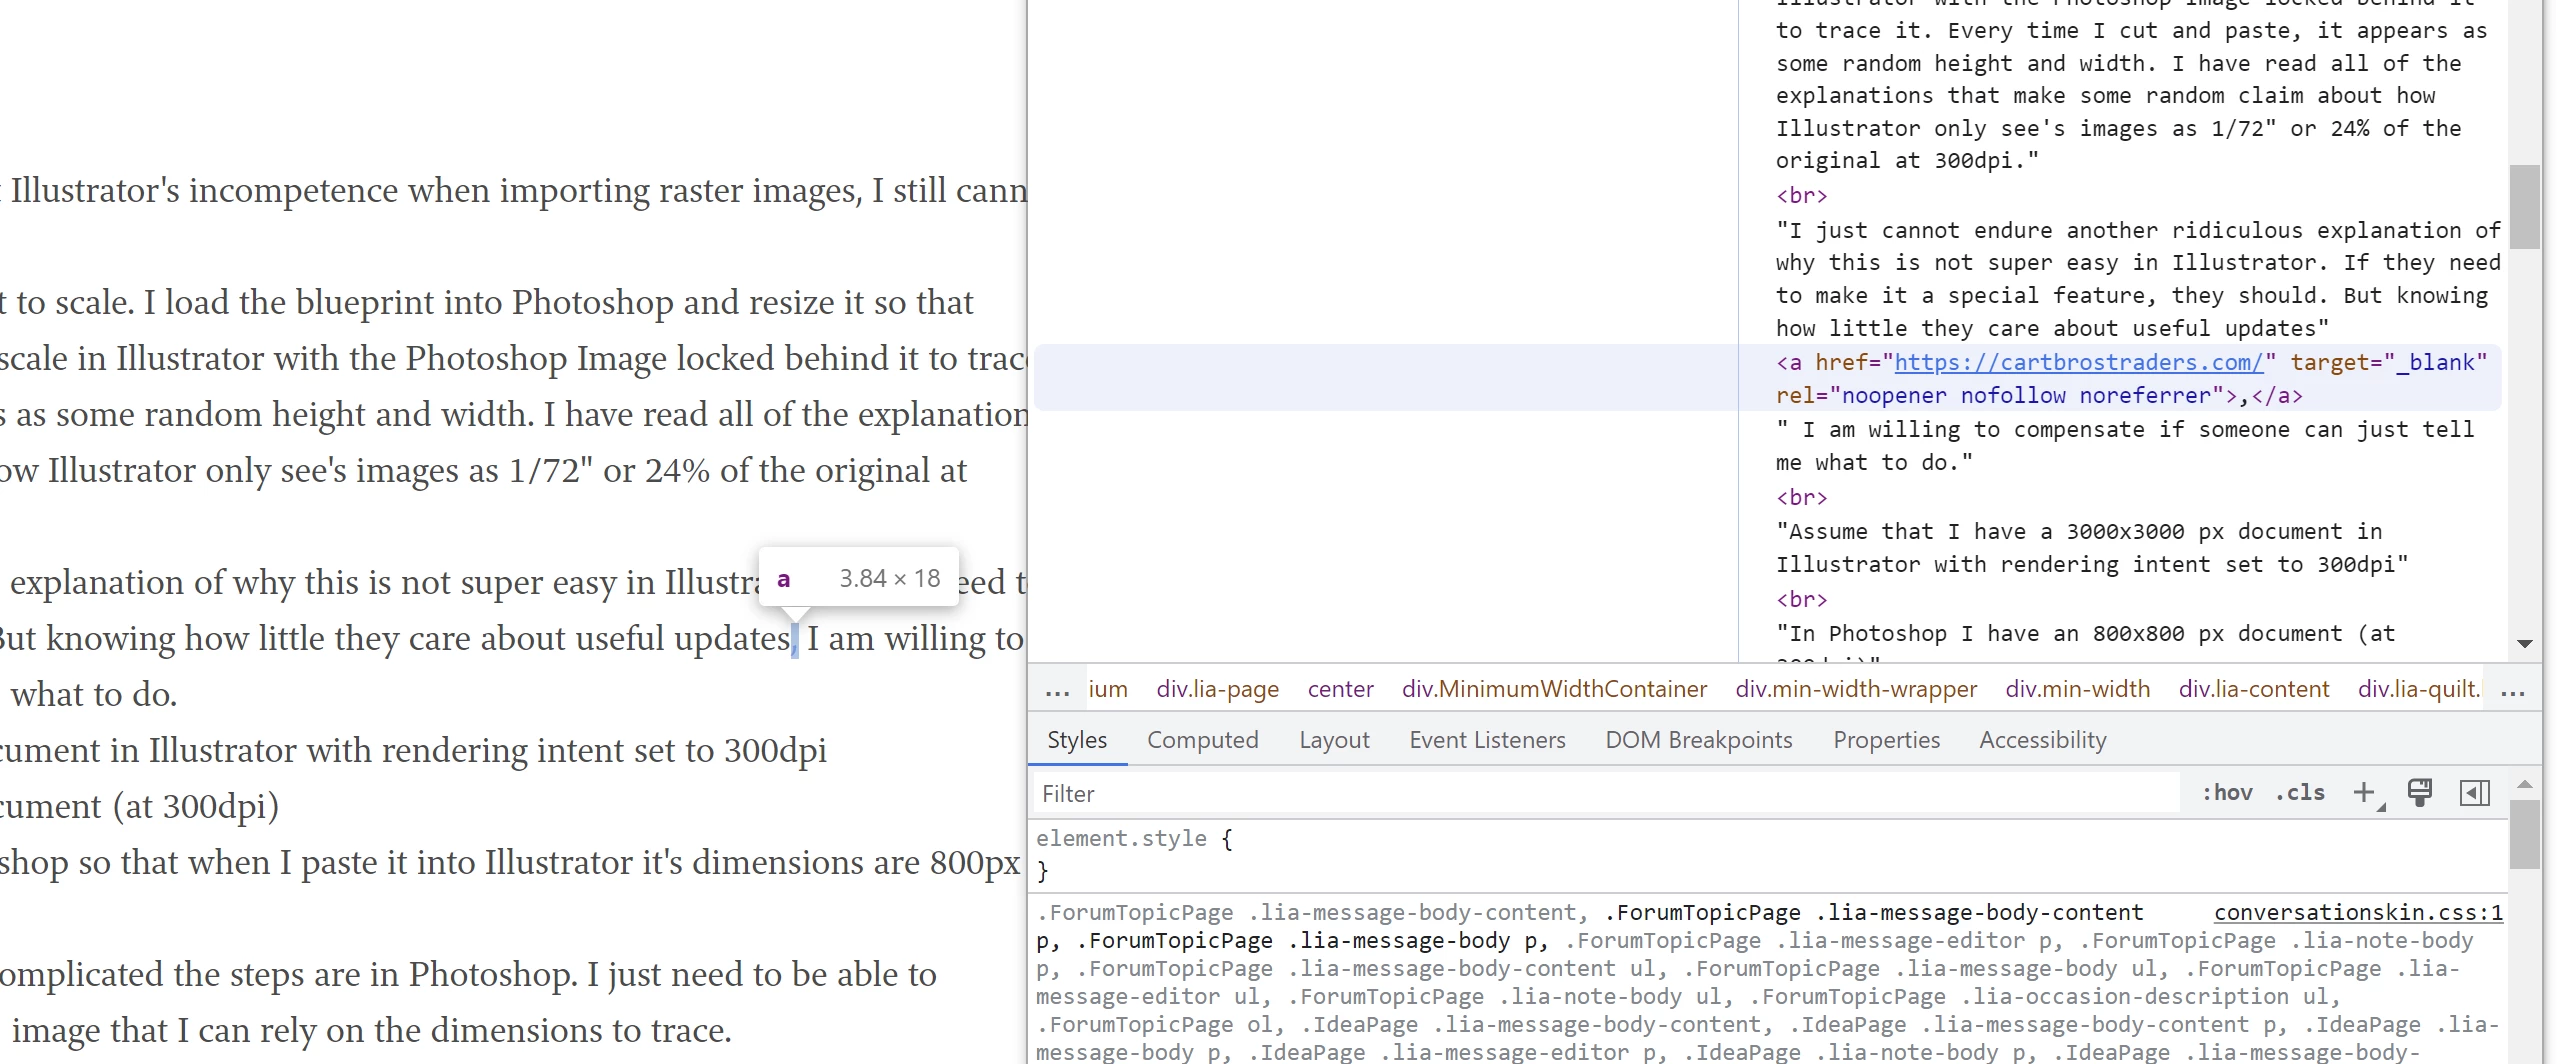
Task: Open the Event Listeners tab
Action: pyautogui.click(x=1487, y=740)
